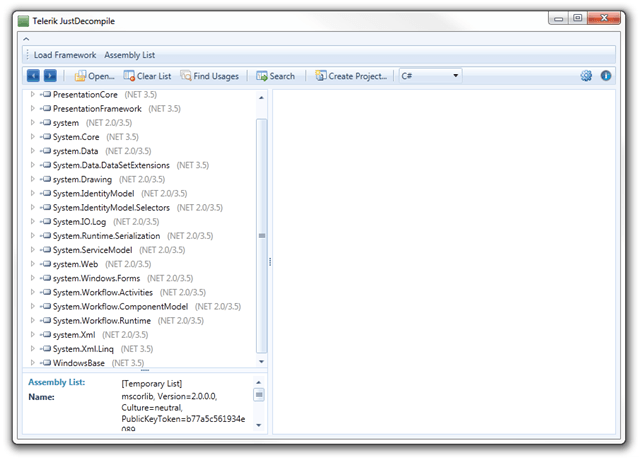Click the System.IO.Log assembly icon

tap(46, 222)
